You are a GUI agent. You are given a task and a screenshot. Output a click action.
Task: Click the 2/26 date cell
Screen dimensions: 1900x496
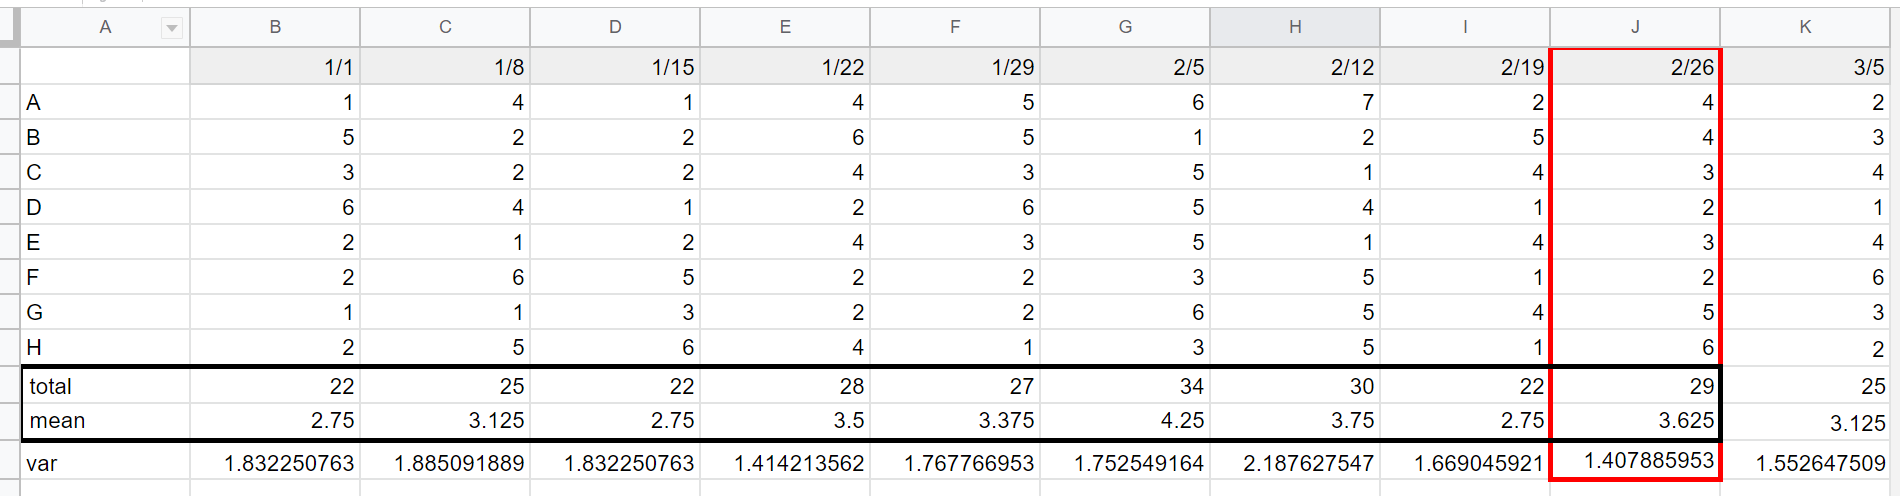1635,67
